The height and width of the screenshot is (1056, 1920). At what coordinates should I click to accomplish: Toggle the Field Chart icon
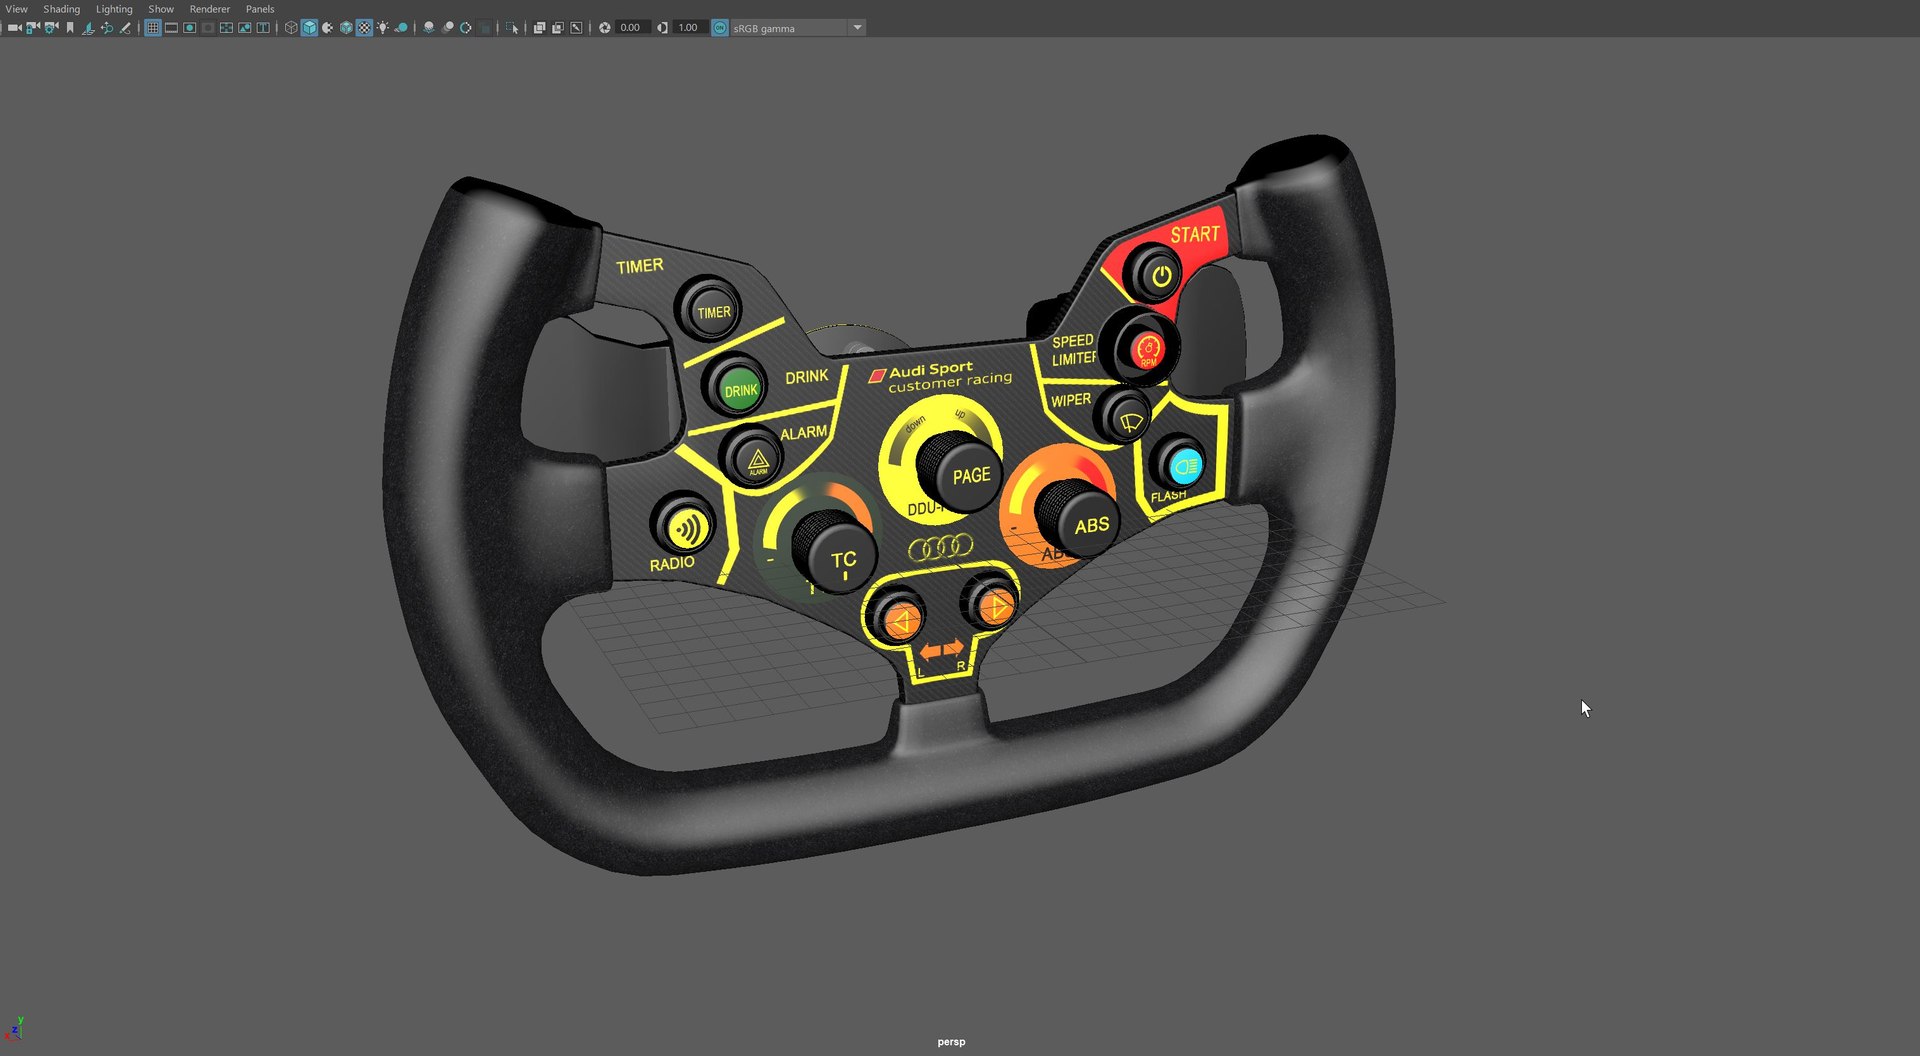(x=226, y=28)
